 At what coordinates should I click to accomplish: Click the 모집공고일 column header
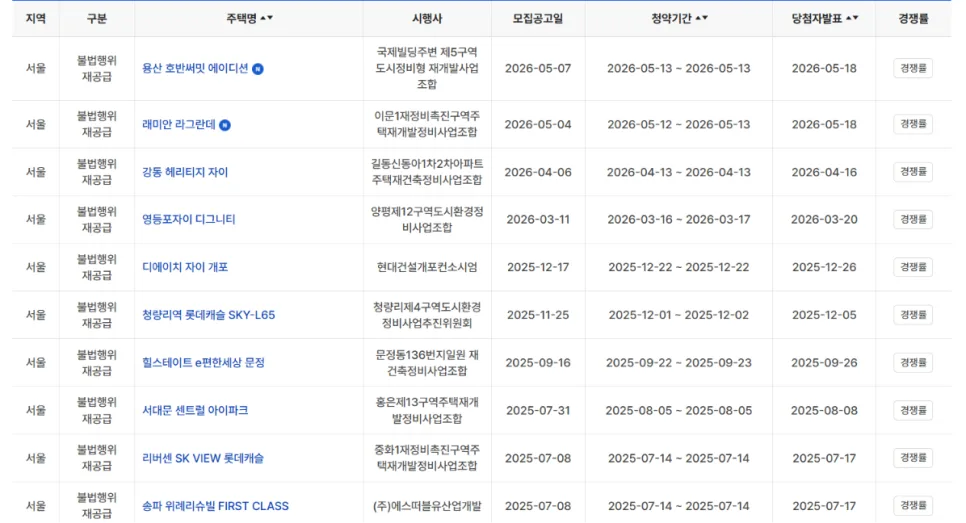coord(538,18)
